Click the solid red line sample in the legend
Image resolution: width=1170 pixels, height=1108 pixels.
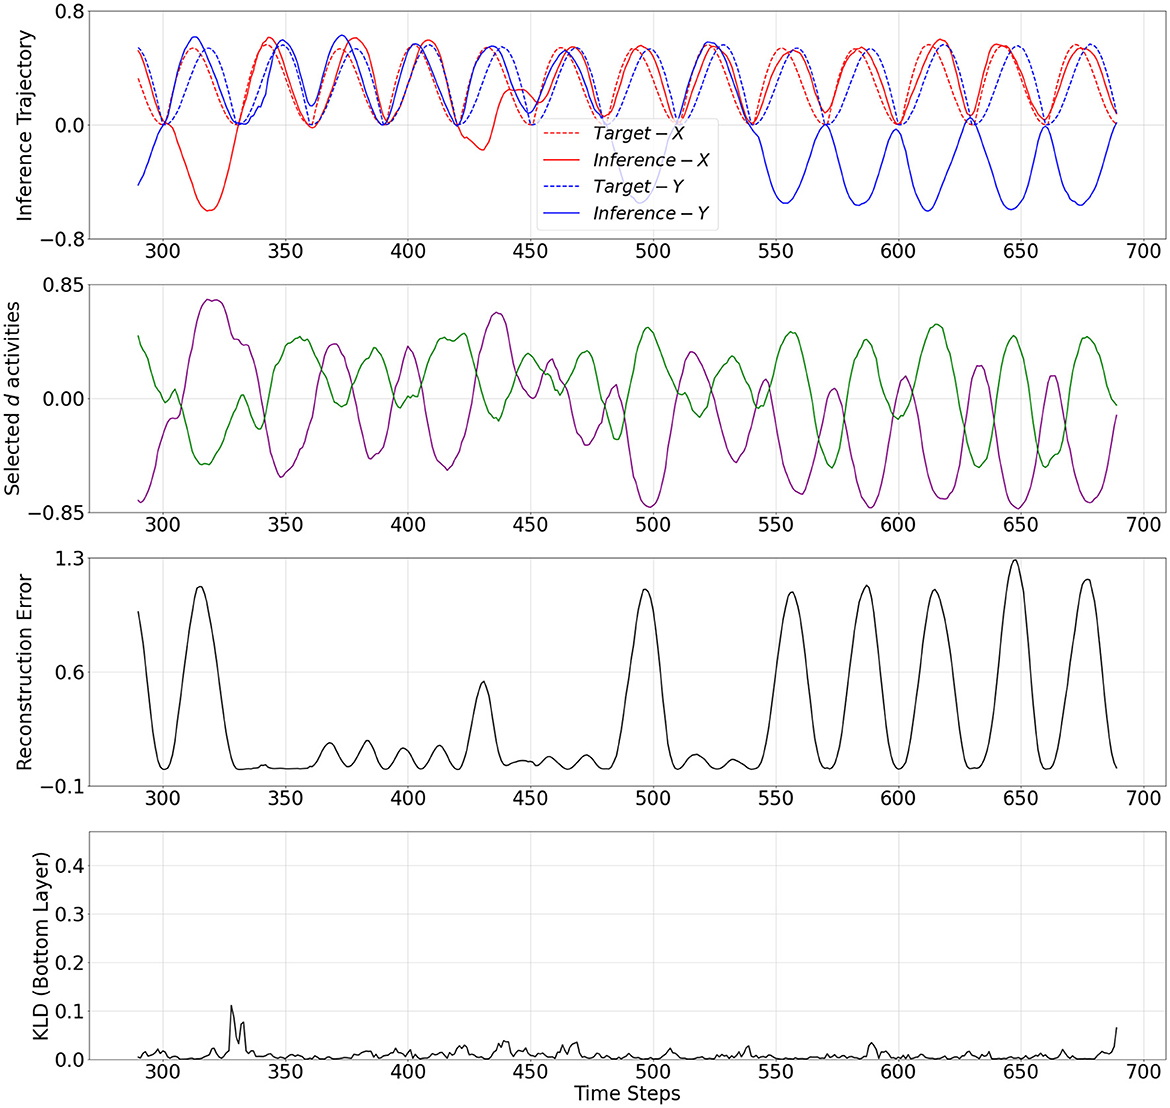pos(562,160)
